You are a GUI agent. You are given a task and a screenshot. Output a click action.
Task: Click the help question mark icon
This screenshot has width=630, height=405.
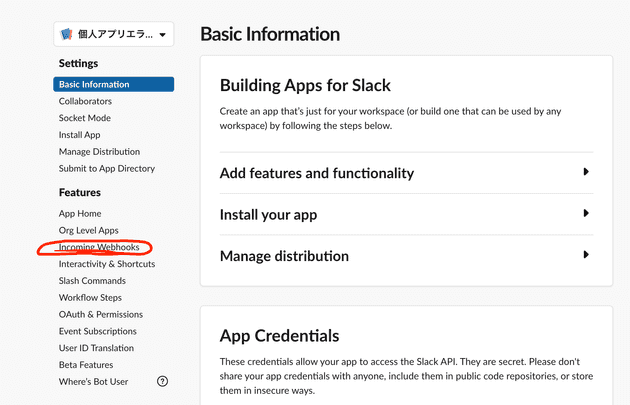coord(162,381)
